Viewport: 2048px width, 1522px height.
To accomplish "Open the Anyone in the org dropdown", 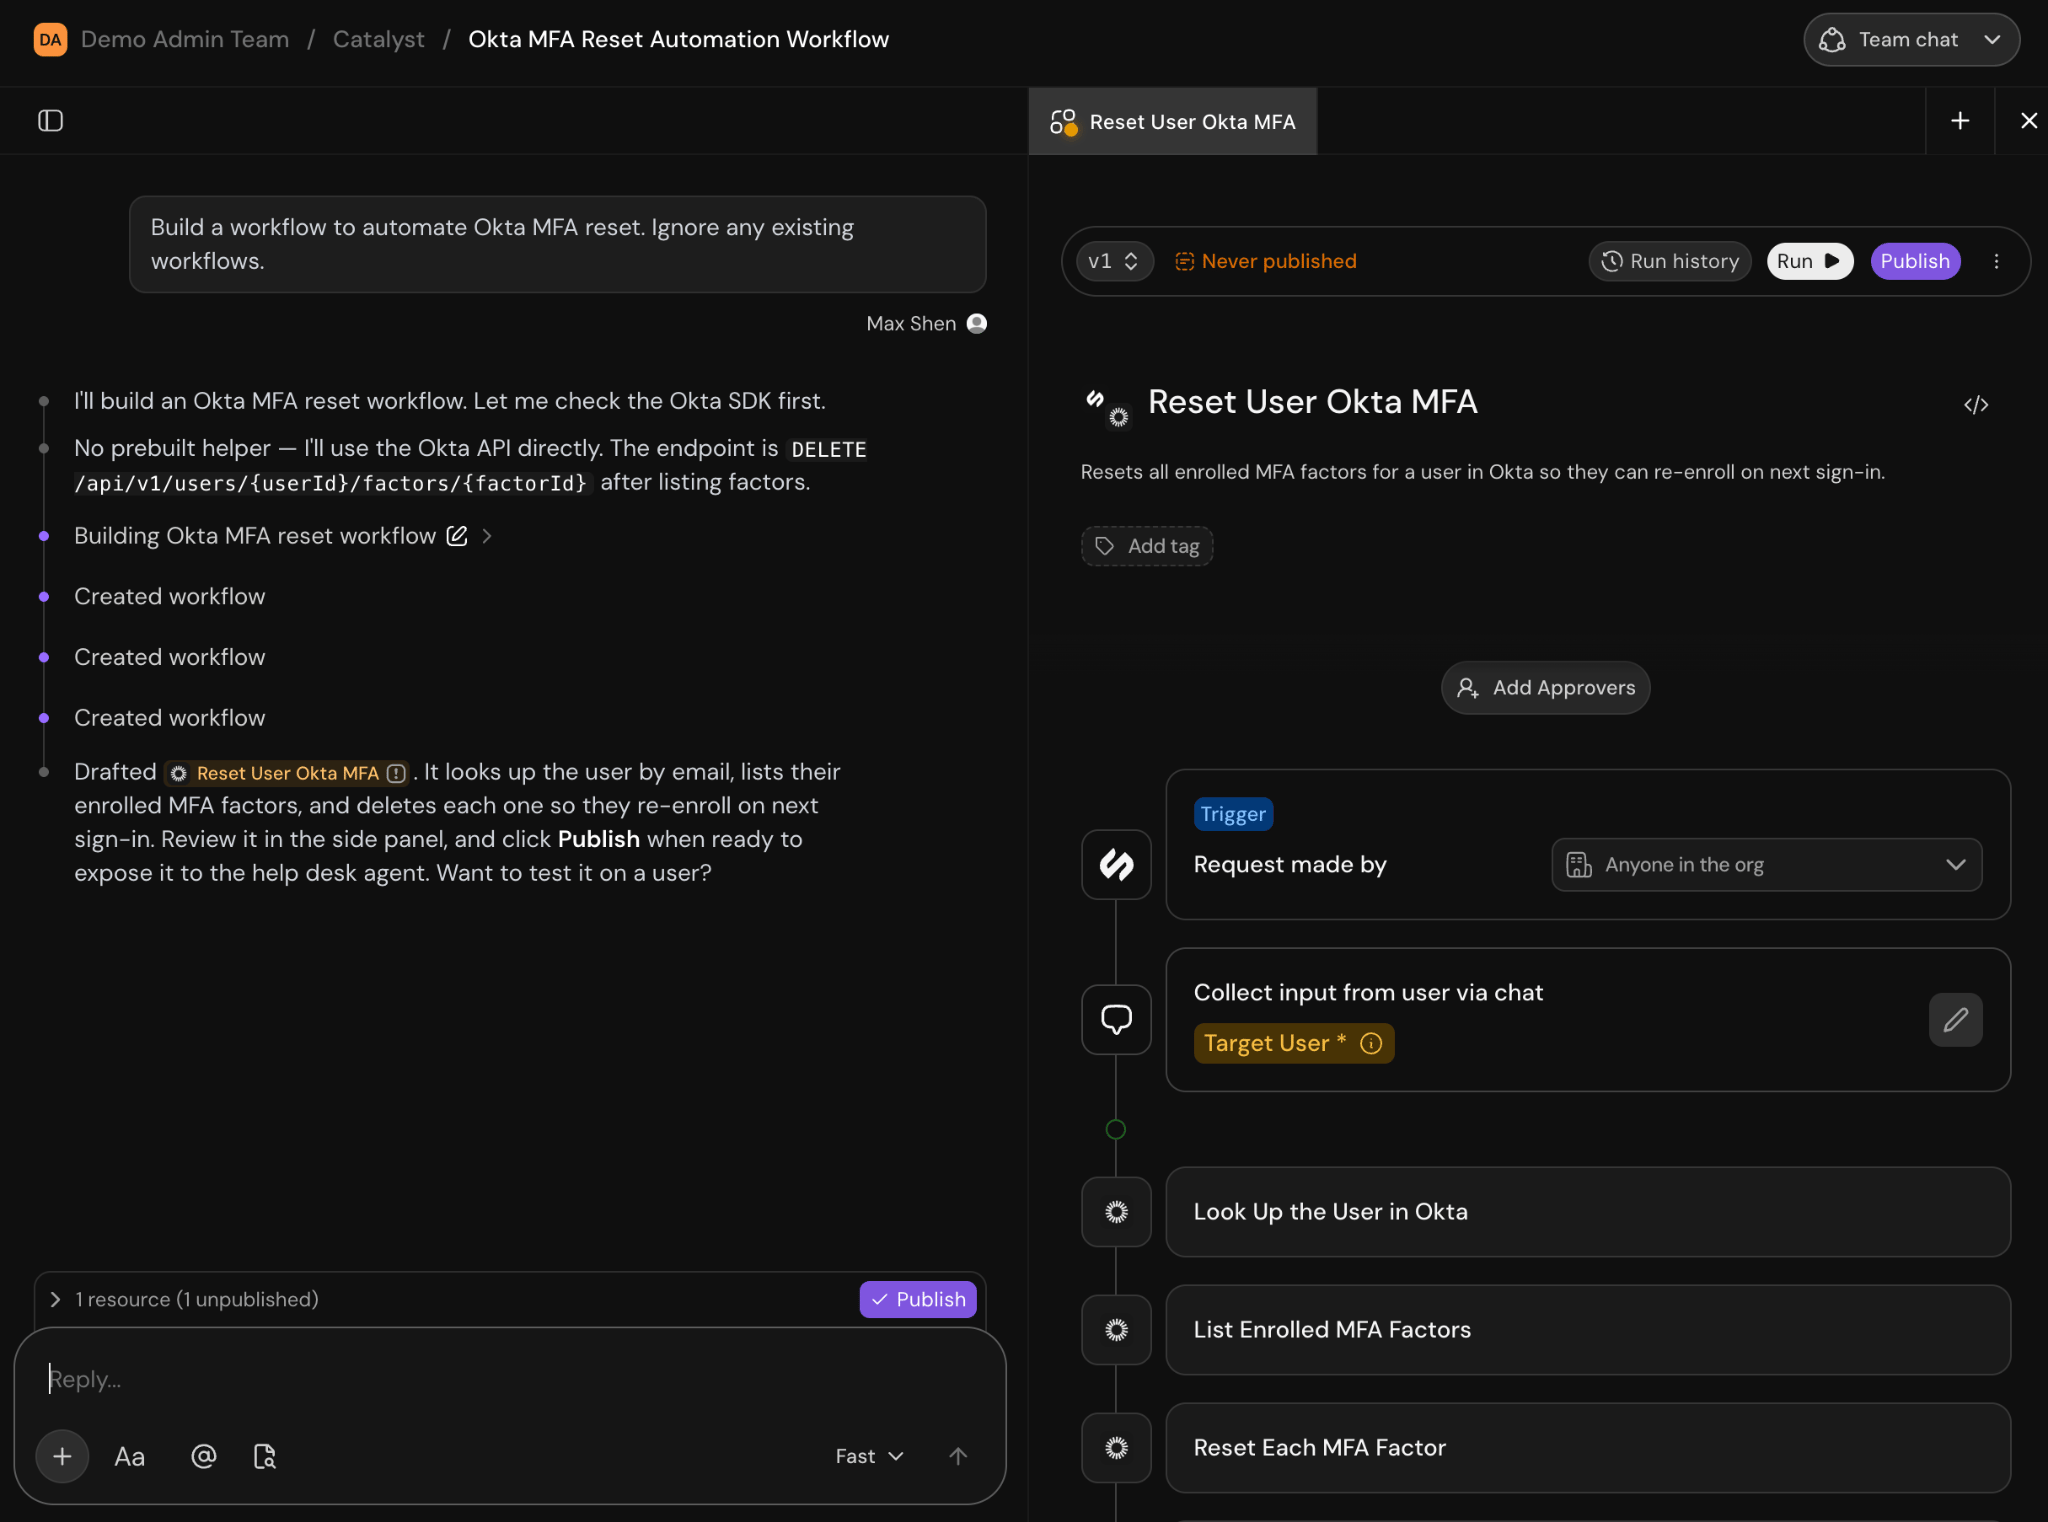I will [1766, 865].
